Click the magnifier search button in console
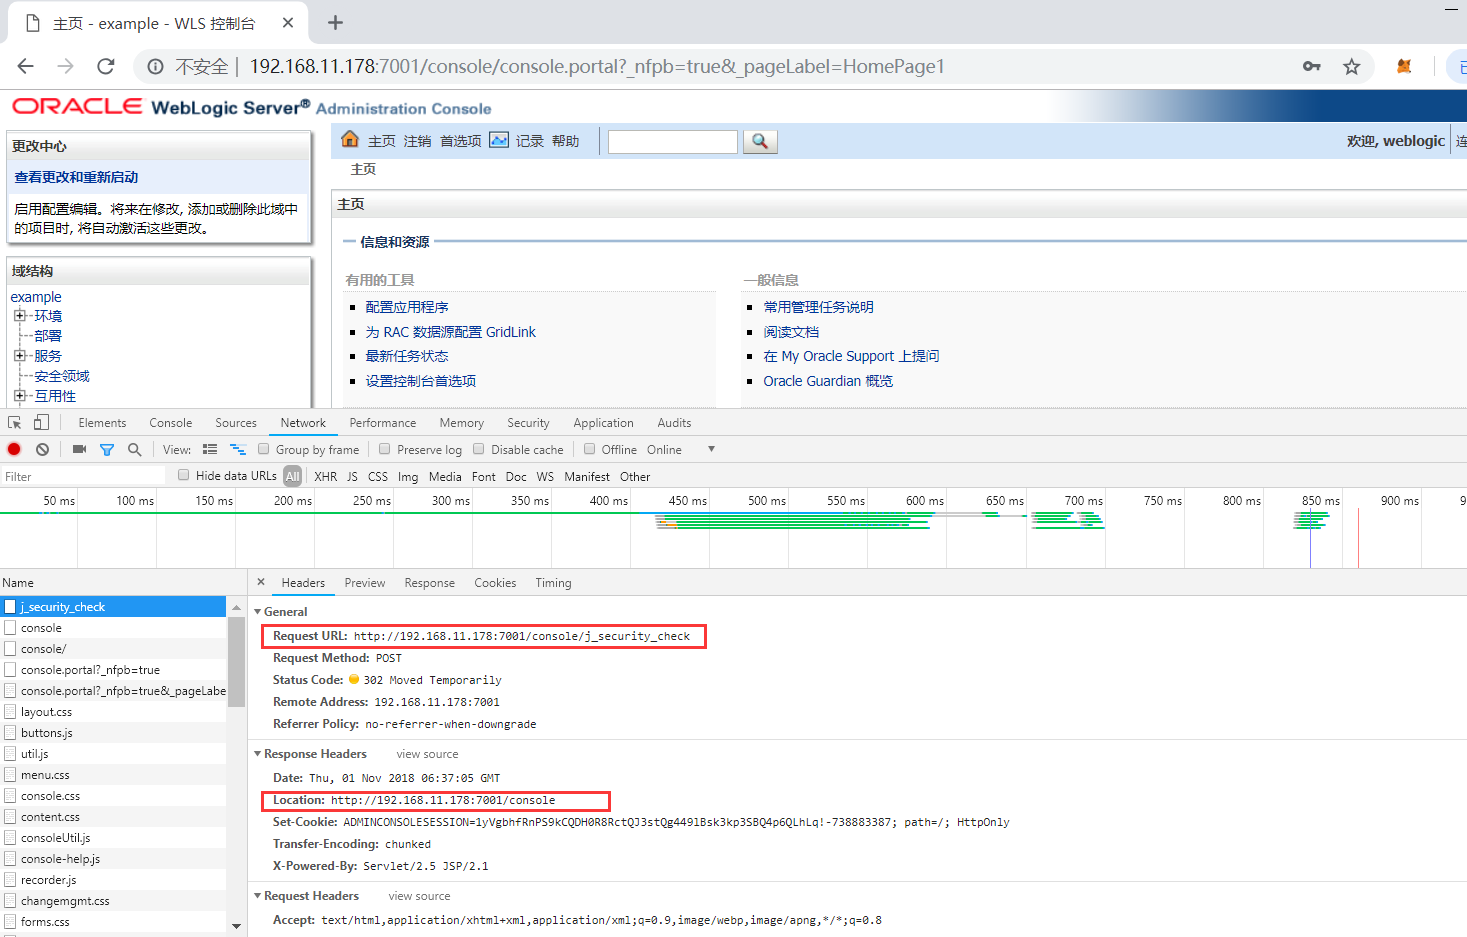This screenshot has height=937, width=1467. 760,141
